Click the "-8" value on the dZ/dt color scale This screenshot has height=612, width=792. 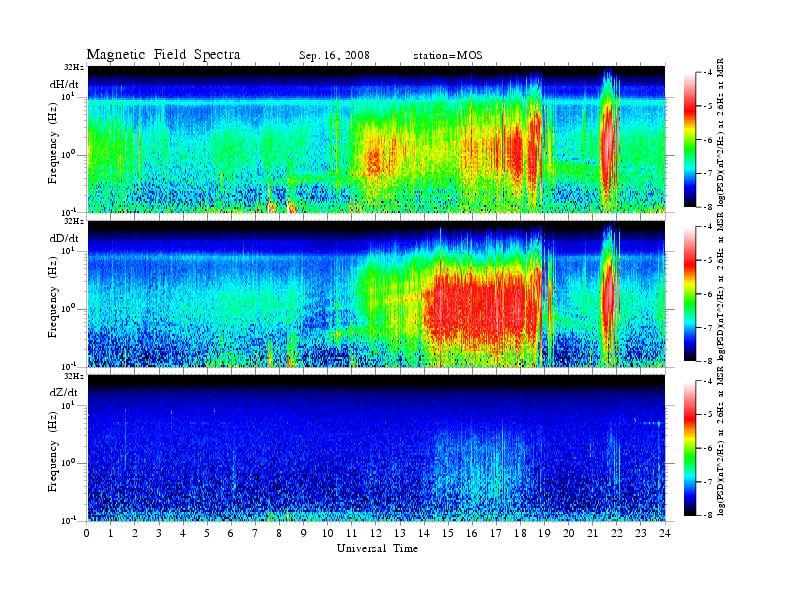coord(708,515)
